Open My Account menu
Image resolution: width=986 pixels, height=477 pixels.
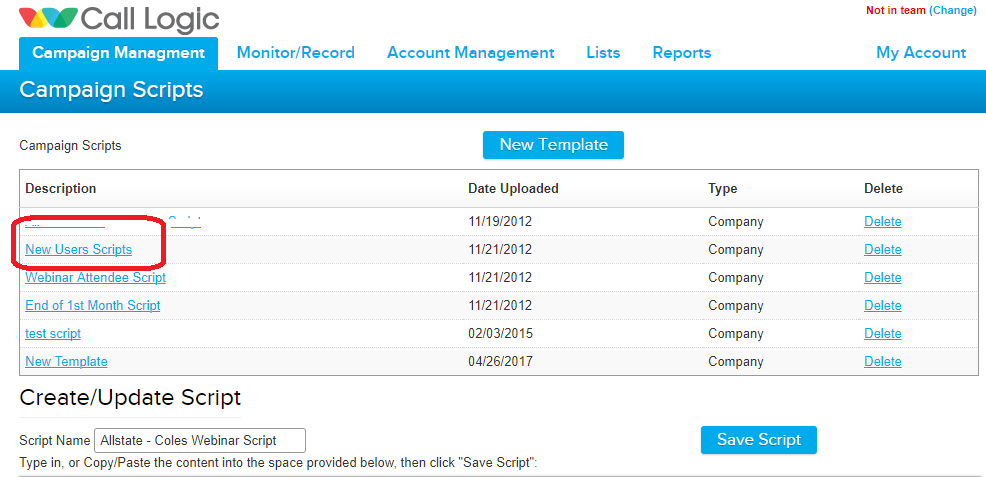click(x=920, y=53)
